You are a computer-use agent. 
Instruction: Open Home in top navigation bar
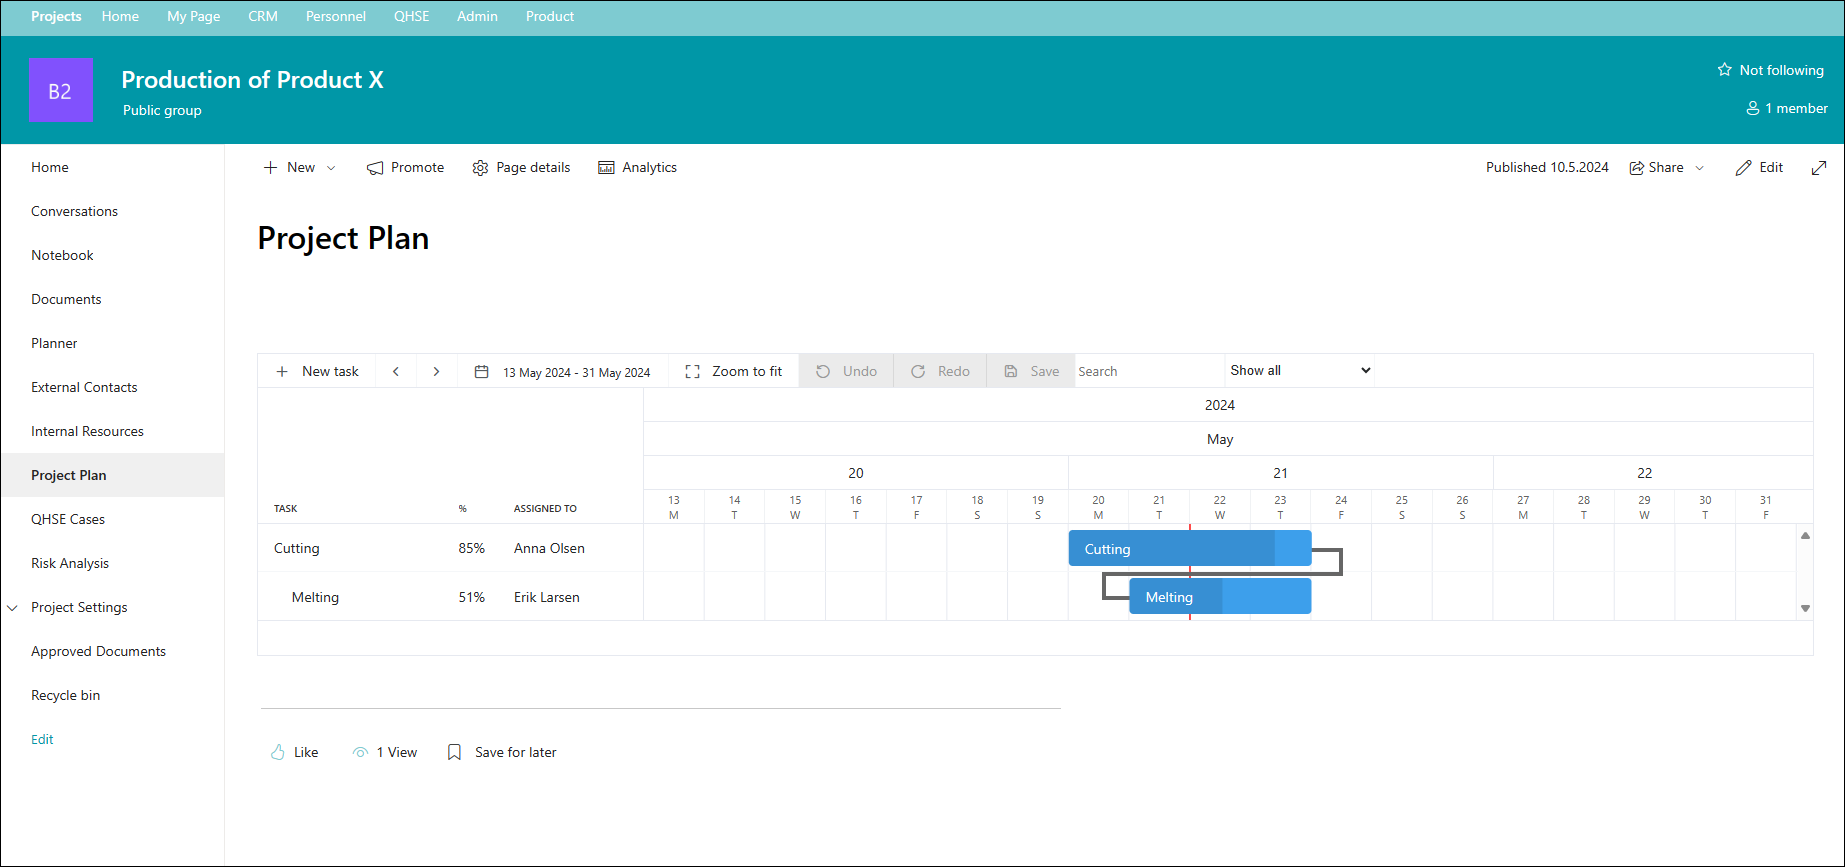[x=120, y=16]
